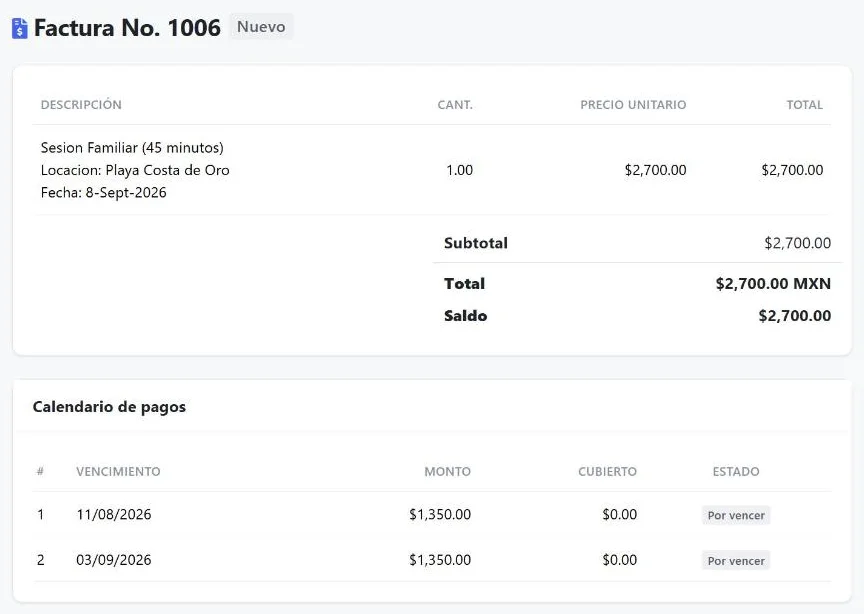Click the Calendario de pagos heading
The width and height of the screenshot is (864, 614).
109,407
